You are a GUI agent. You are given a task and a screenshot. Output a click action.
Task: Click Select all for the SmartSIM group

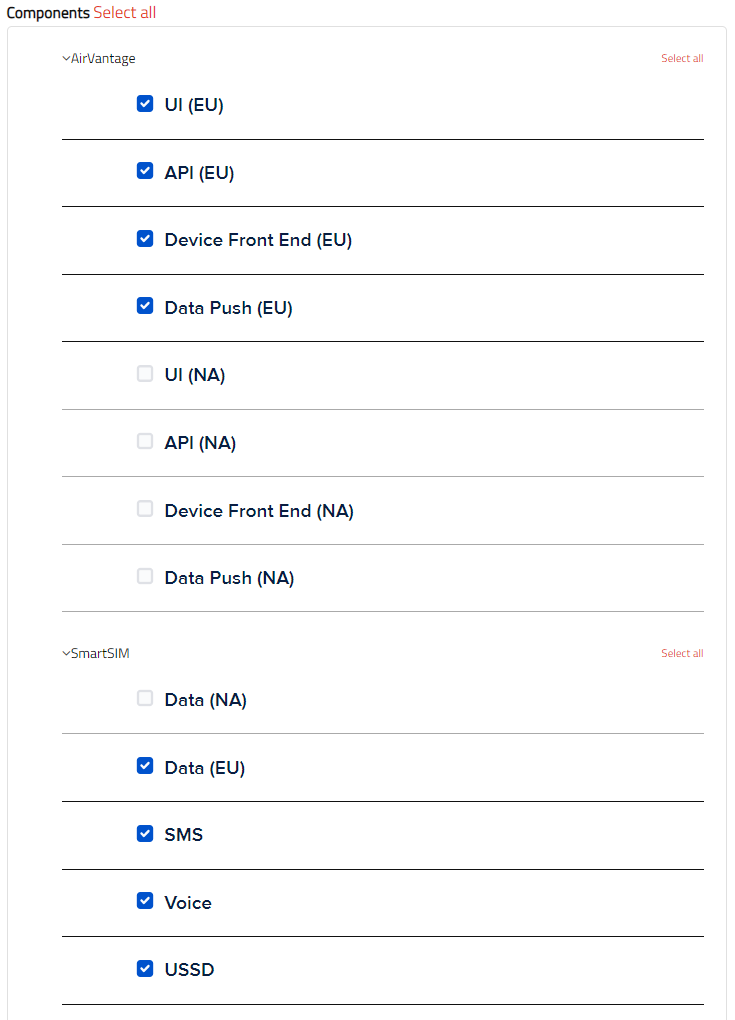tap(682, 654)
